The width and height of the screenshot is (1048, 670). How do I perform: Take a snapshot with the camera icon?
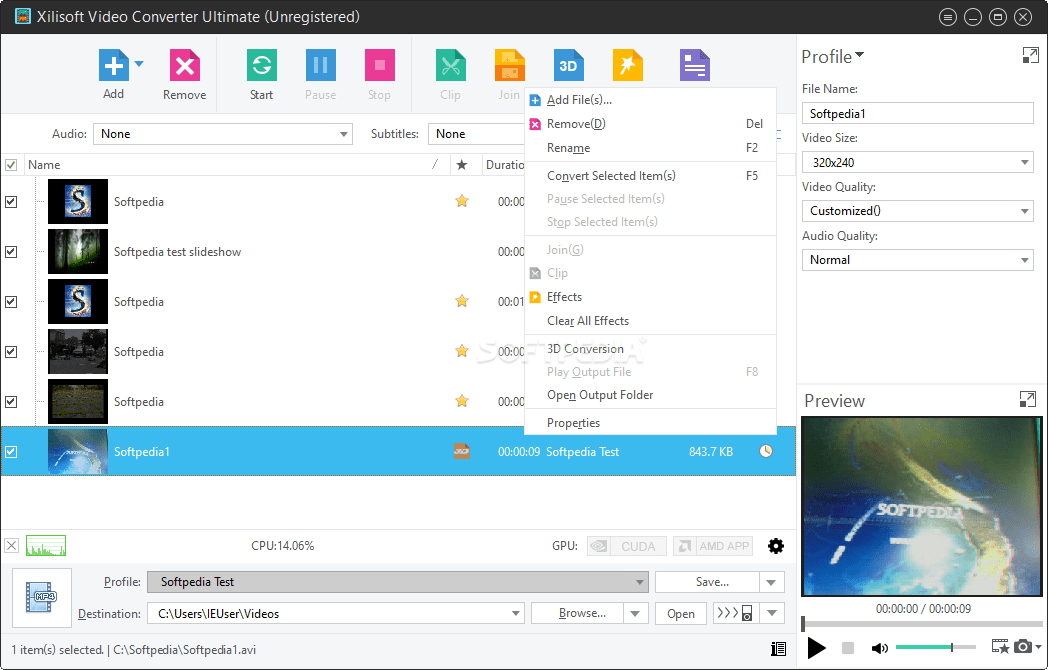click(x=1023, y=647)
